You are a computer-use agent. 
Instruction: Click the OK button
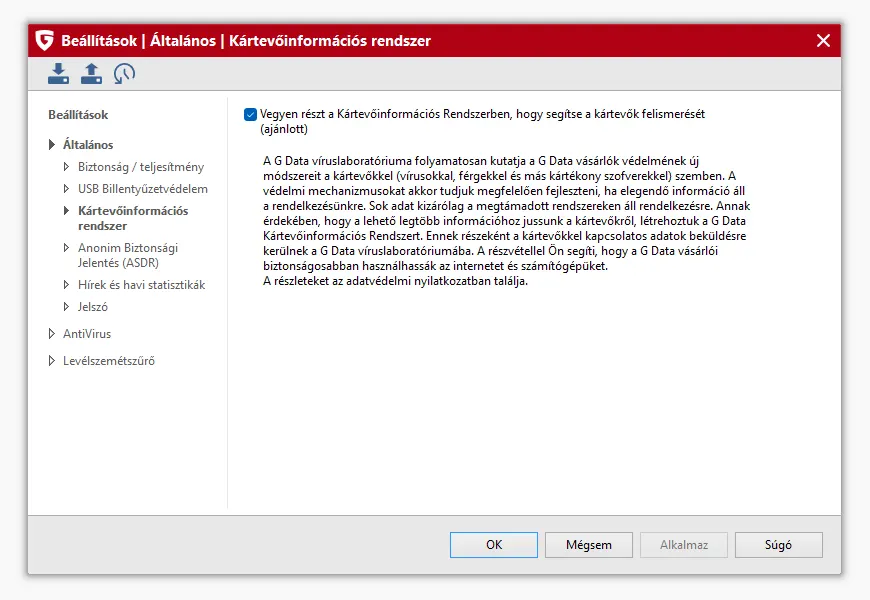coord(493,545)
